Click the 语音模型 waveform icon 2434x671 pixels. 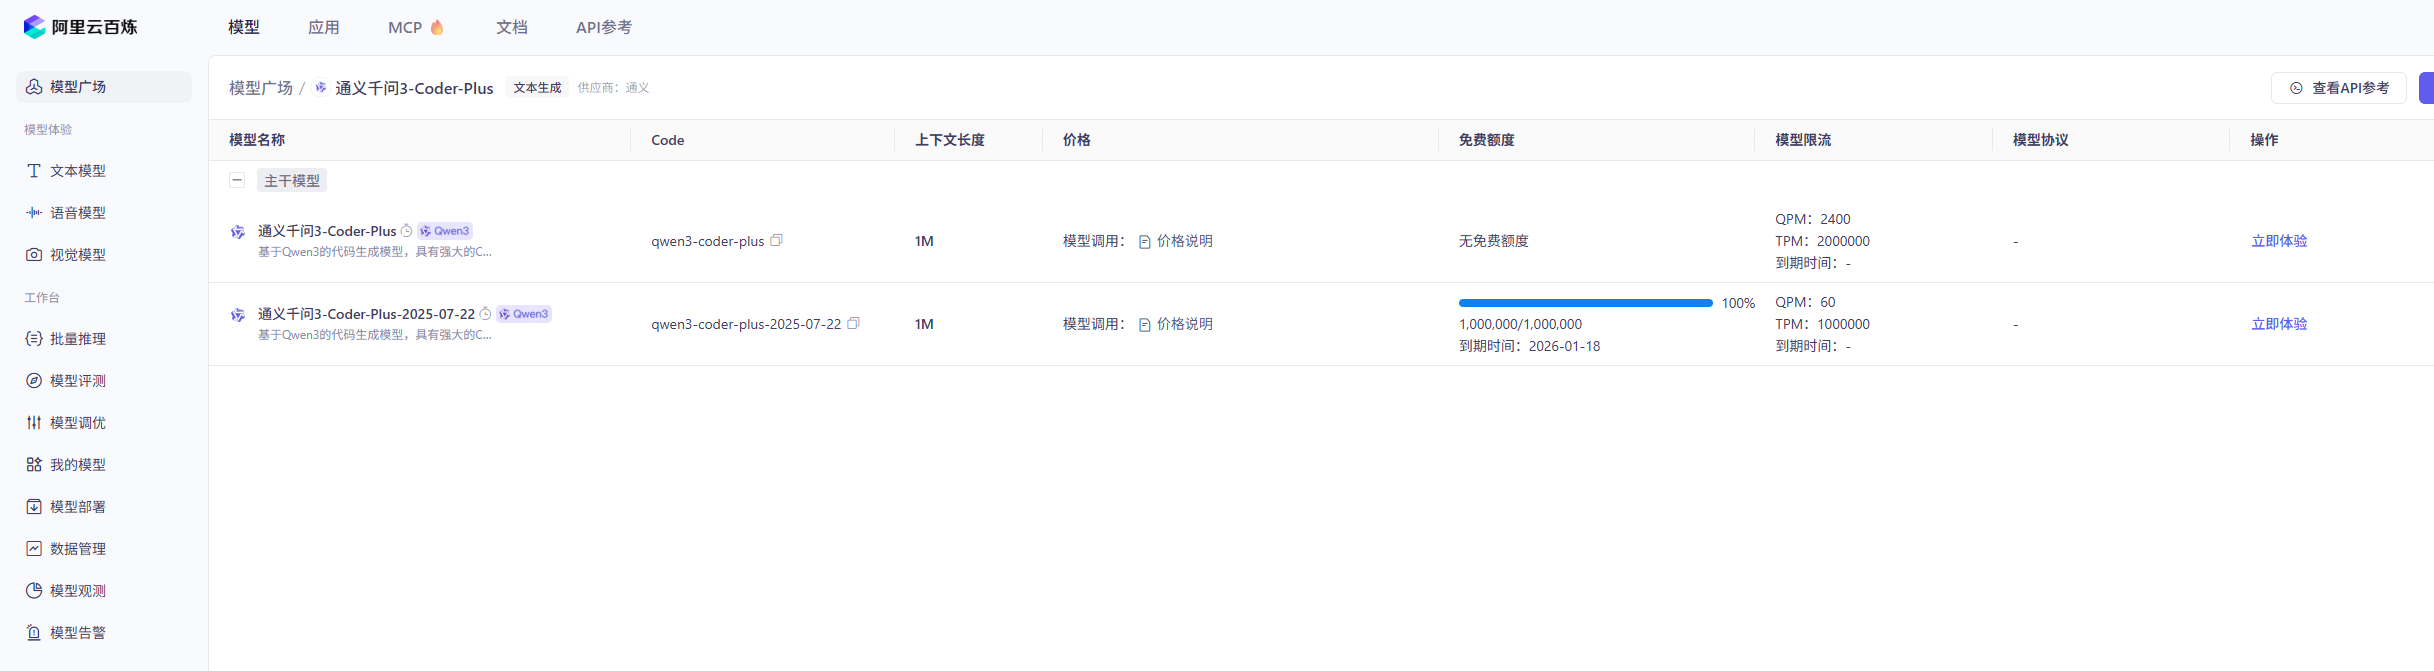(34, 213)
